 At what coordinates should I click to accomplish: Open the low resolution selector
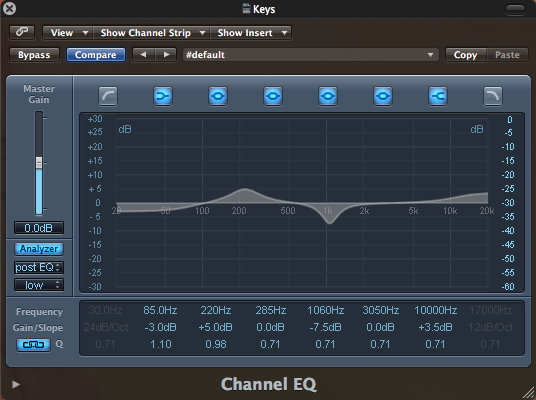[x=39, y=285]
